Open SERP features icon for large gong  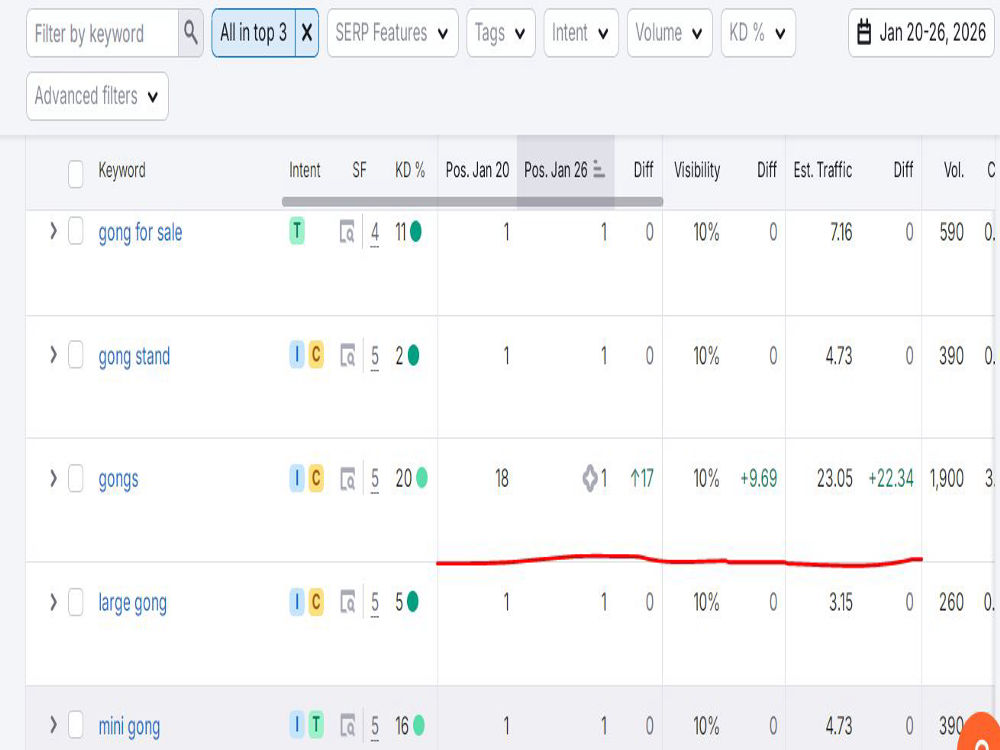pos(346,602)
